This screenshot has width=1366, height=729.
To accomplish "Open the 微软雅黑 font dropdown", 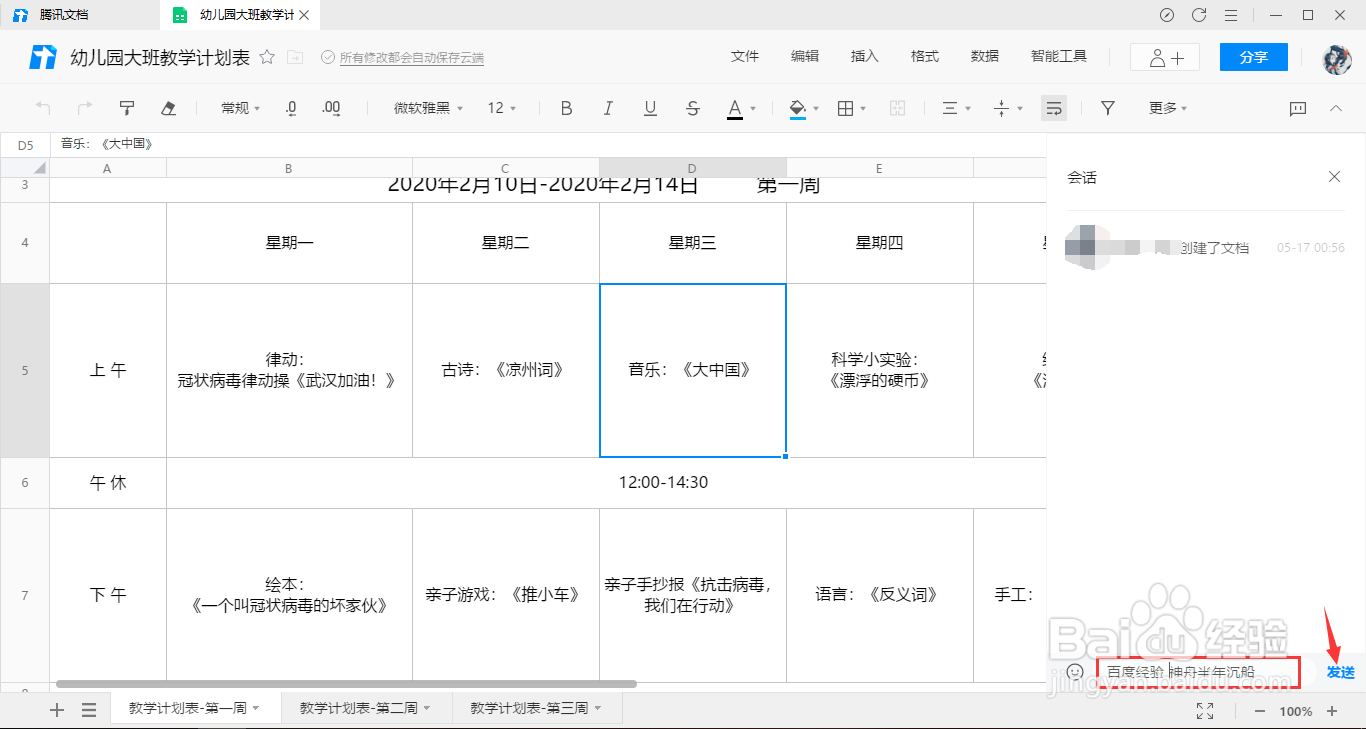I will click(428, 108).
